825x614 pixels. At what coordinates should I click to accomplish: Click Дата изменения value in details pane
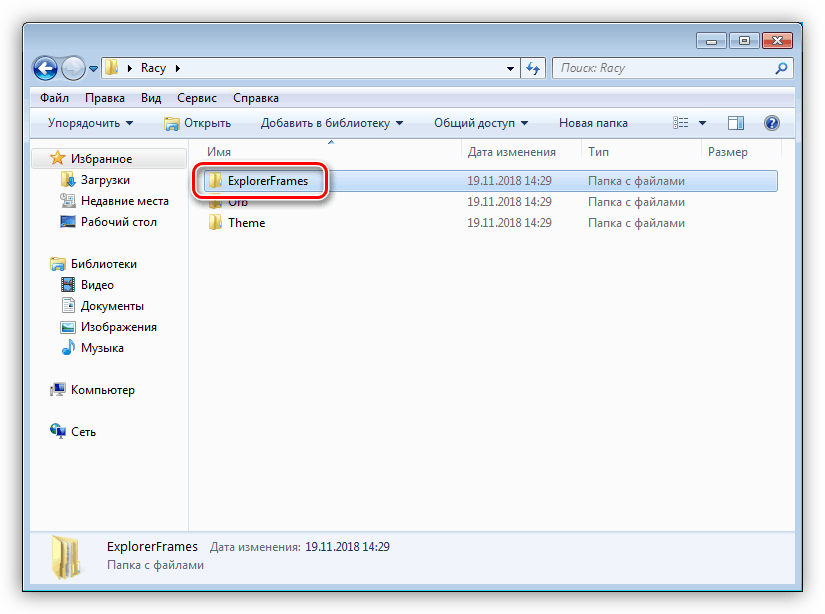(x=347, y=547)
